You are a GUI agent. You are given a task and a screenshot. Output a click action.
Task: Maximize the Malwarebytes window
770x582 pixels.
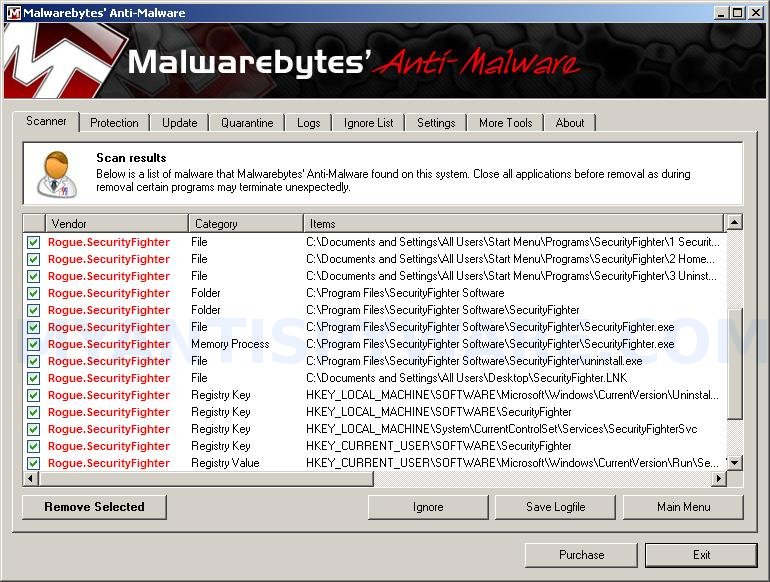(x=738, y=13)
